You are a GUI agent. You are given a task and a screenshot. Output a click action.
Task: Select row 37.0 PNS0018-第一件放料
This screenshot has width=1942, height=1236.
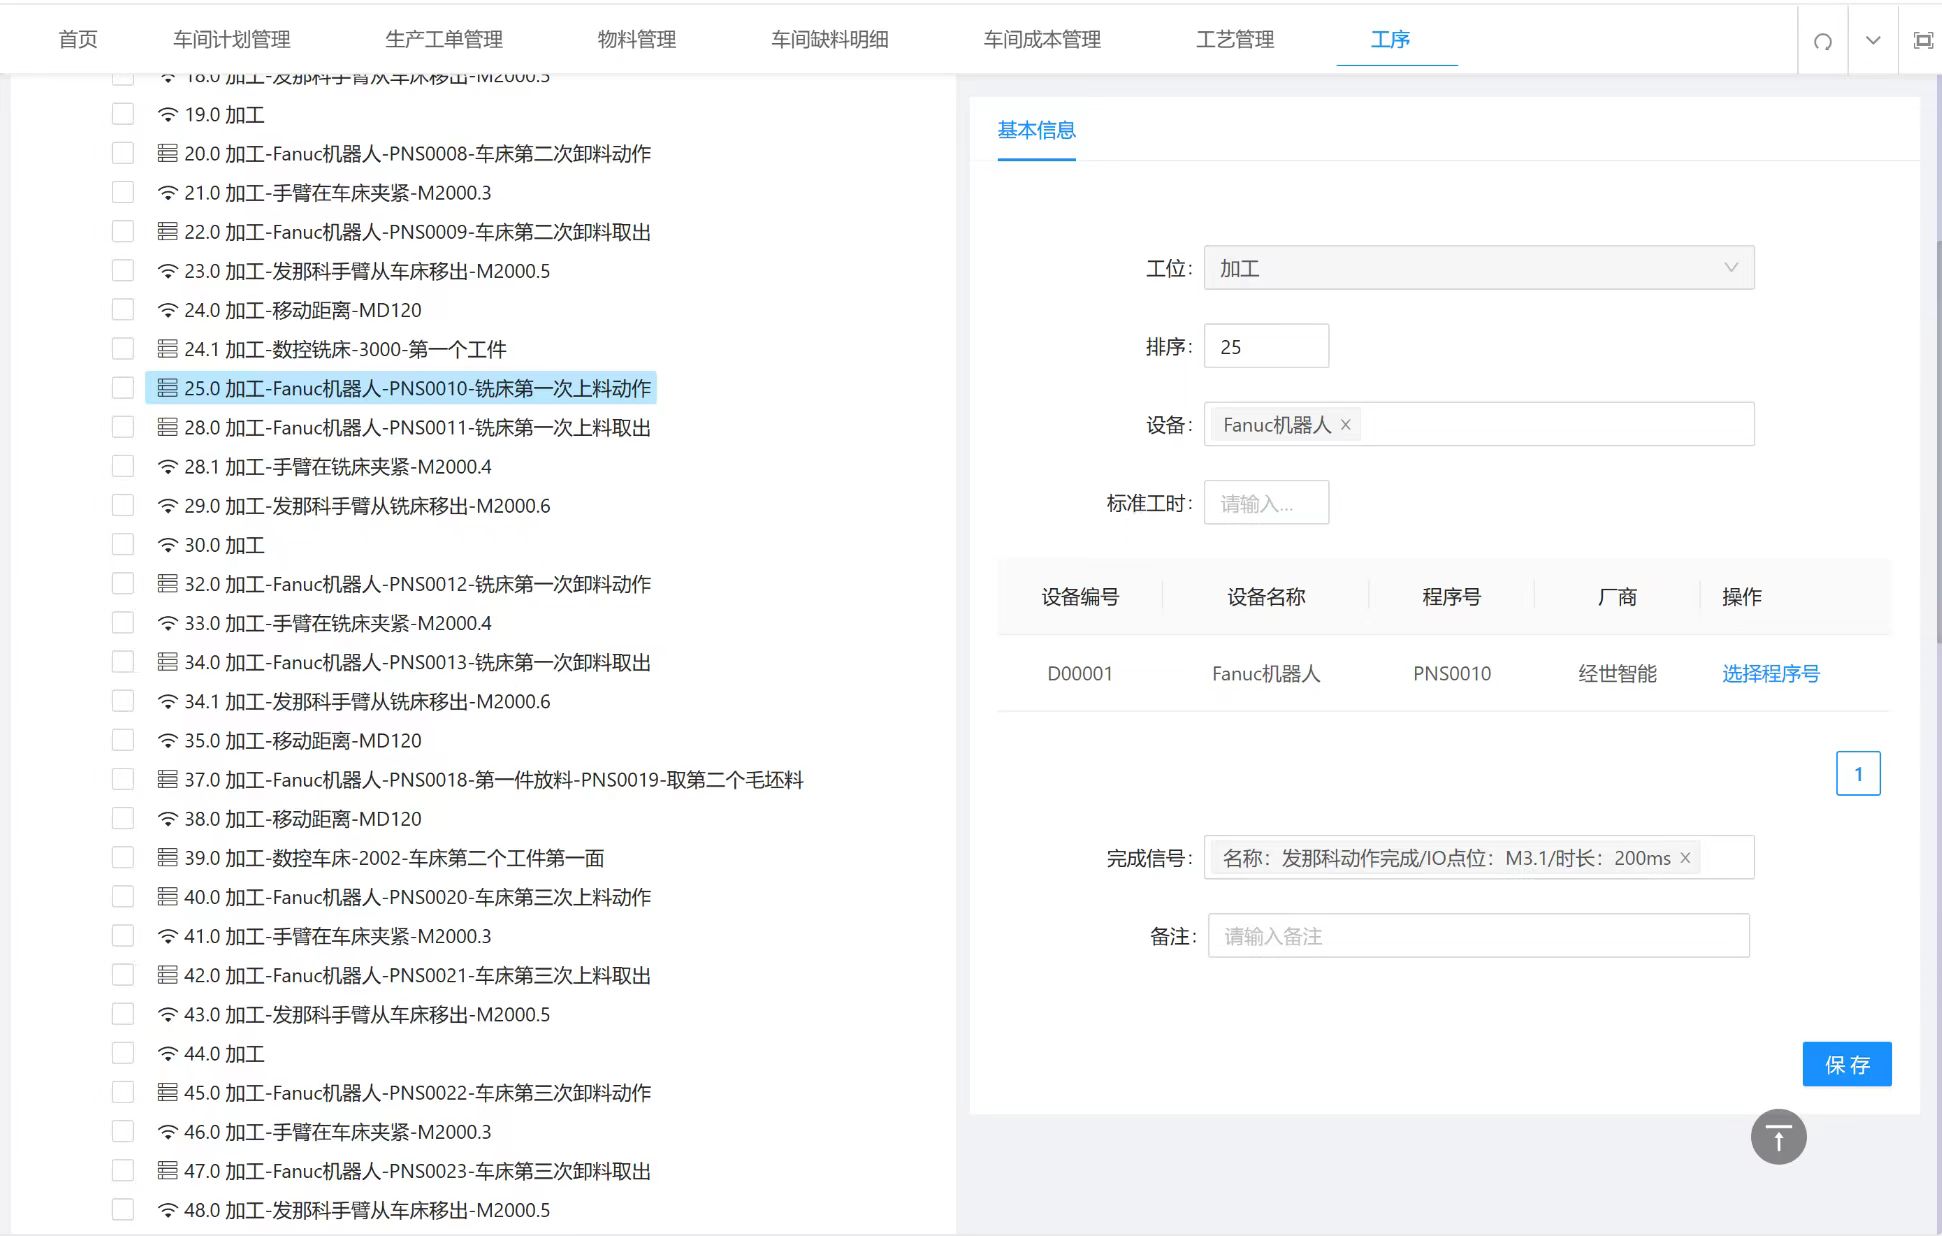coord(481,779)
